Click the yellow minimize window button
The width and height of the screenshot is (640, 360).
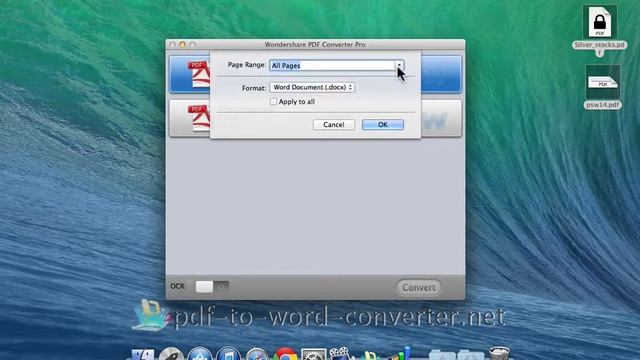[x=182, y=44]
